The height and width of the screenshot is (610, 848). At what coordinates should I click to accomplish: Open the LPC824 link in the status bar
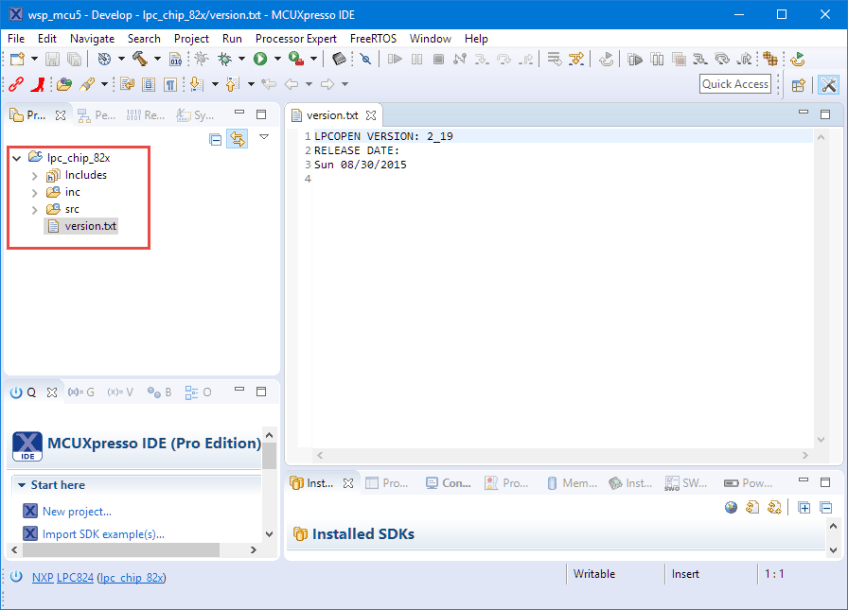click(76, 577)
